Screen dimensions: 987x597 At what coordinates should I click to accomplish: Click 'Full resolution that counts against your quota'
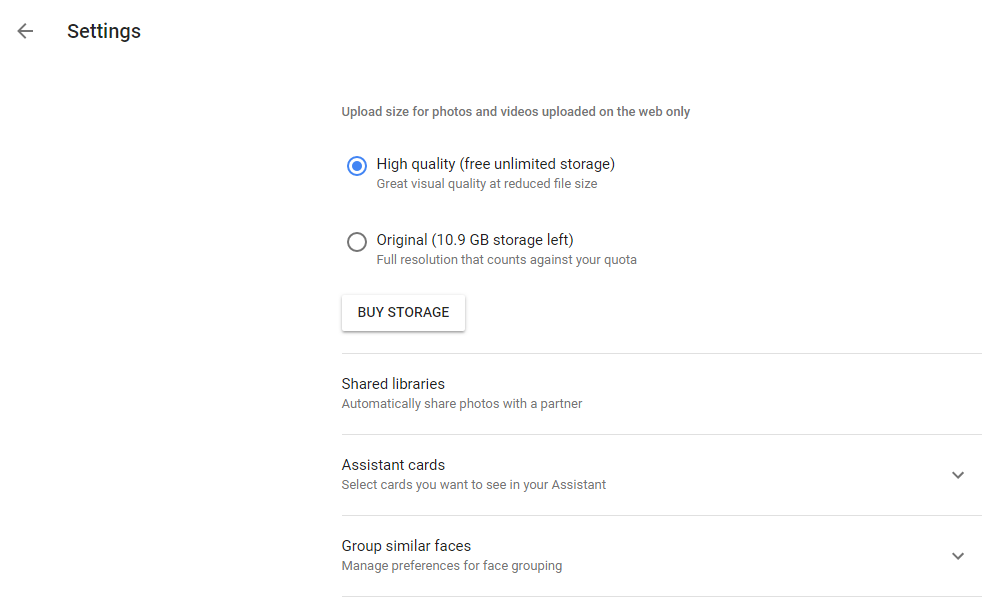click(506, 260)
